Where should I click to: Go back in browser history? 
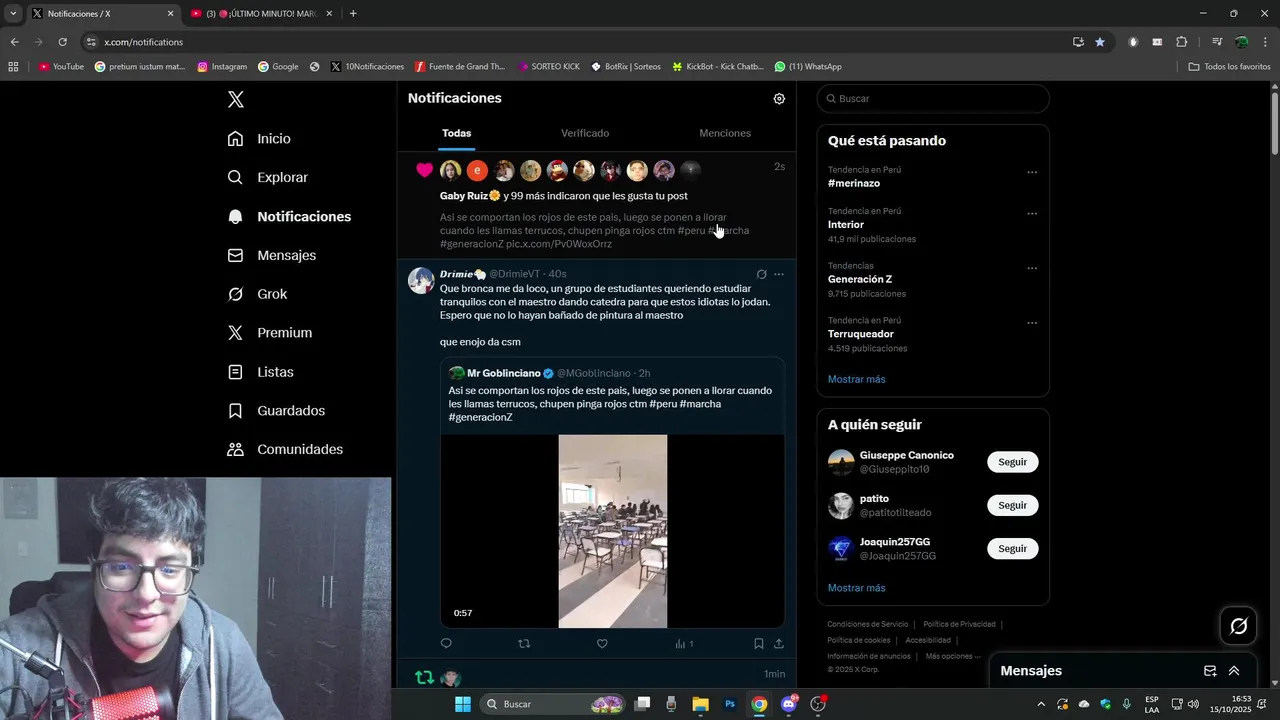pyautogui.click(x=14, y=42)
